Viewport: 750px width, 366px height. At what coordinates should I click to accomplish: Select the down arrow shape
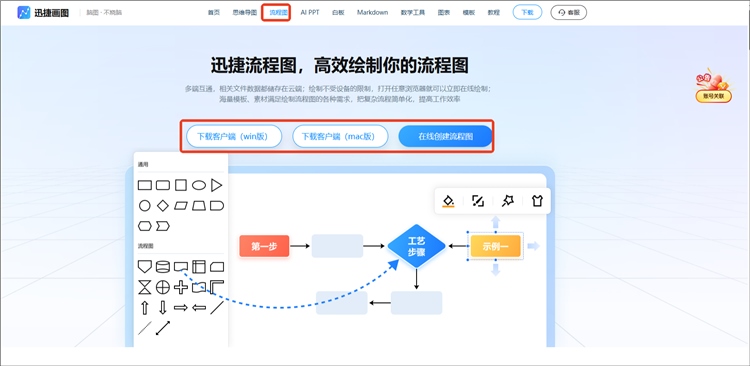click(x=163, y=308)
